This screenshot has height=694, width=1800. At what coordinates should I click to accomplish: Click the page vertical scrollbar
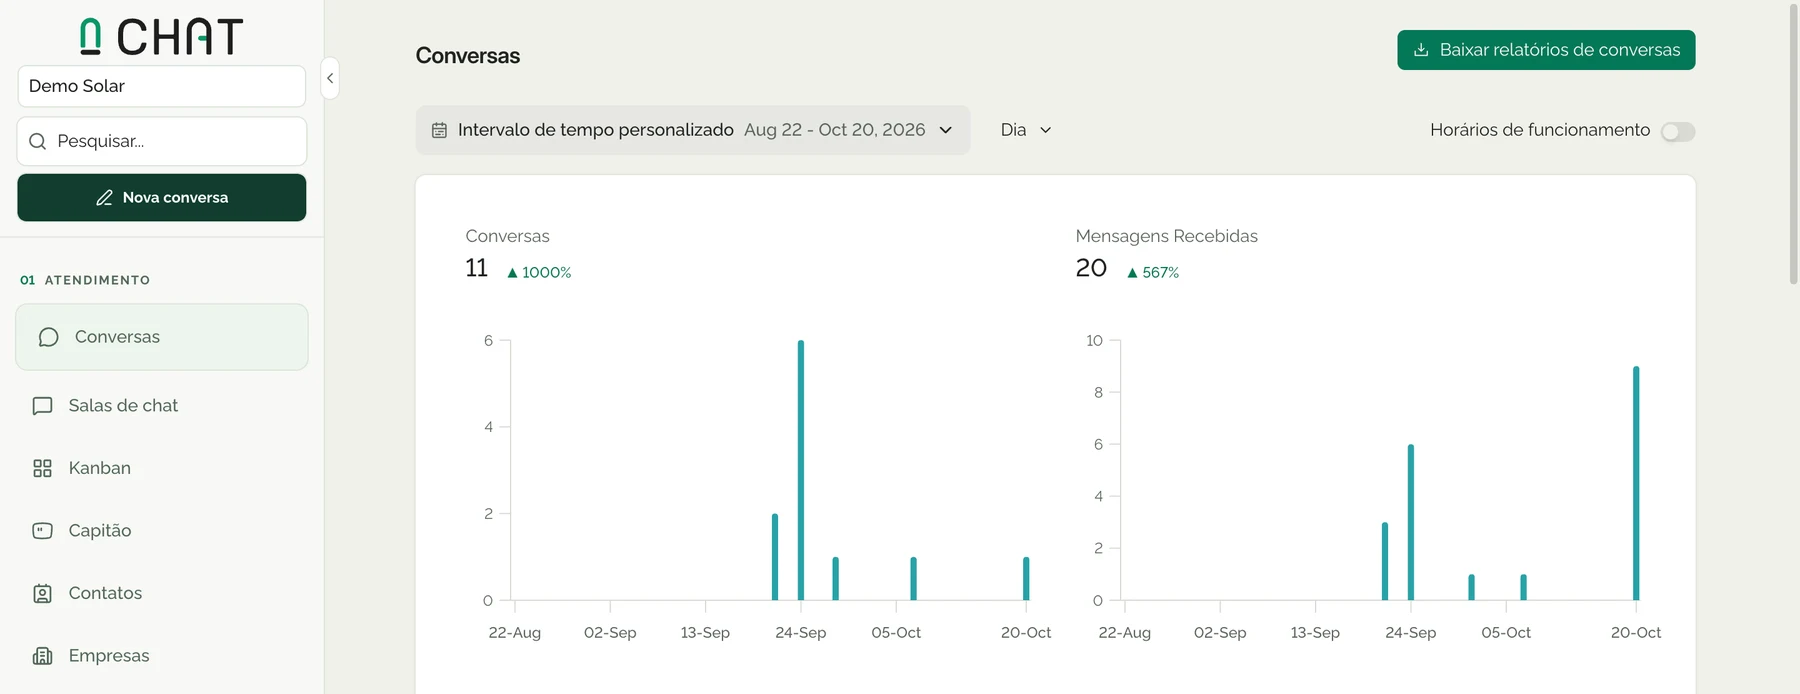1793,145
